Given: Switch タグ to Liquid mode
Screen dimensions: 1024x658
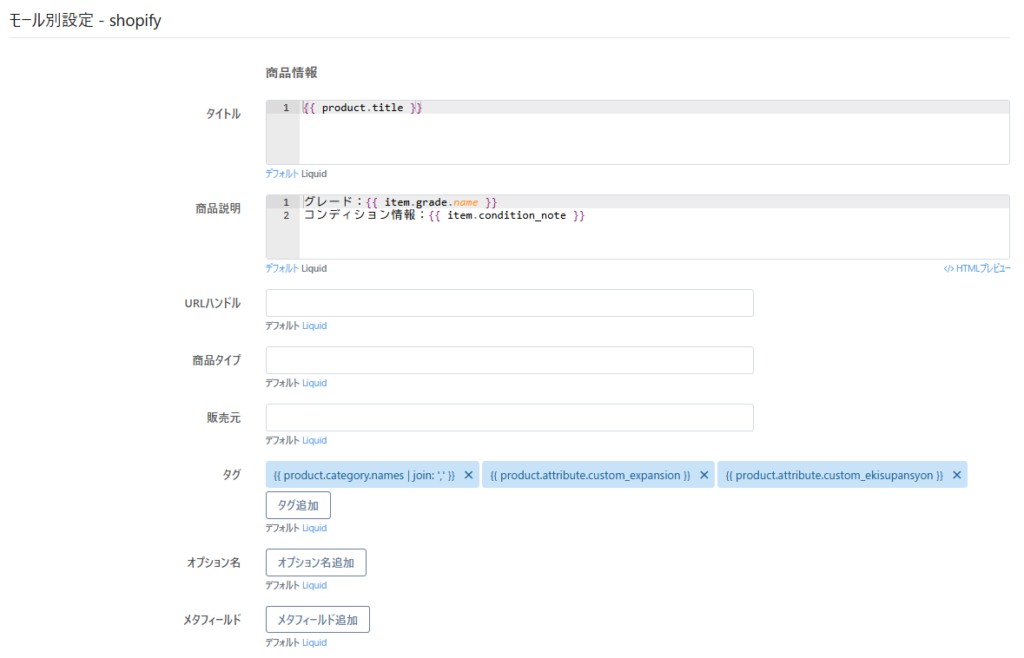Looking at the screenshot, I should pos(314,528).
